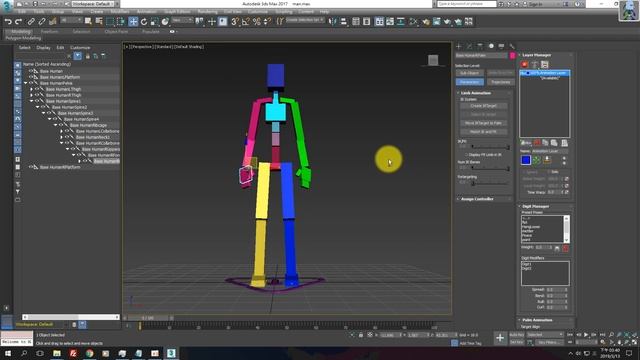Open the Utilities wrench tab
The width and height of the screenshot is (640, 360).
[x=512, y=46]
